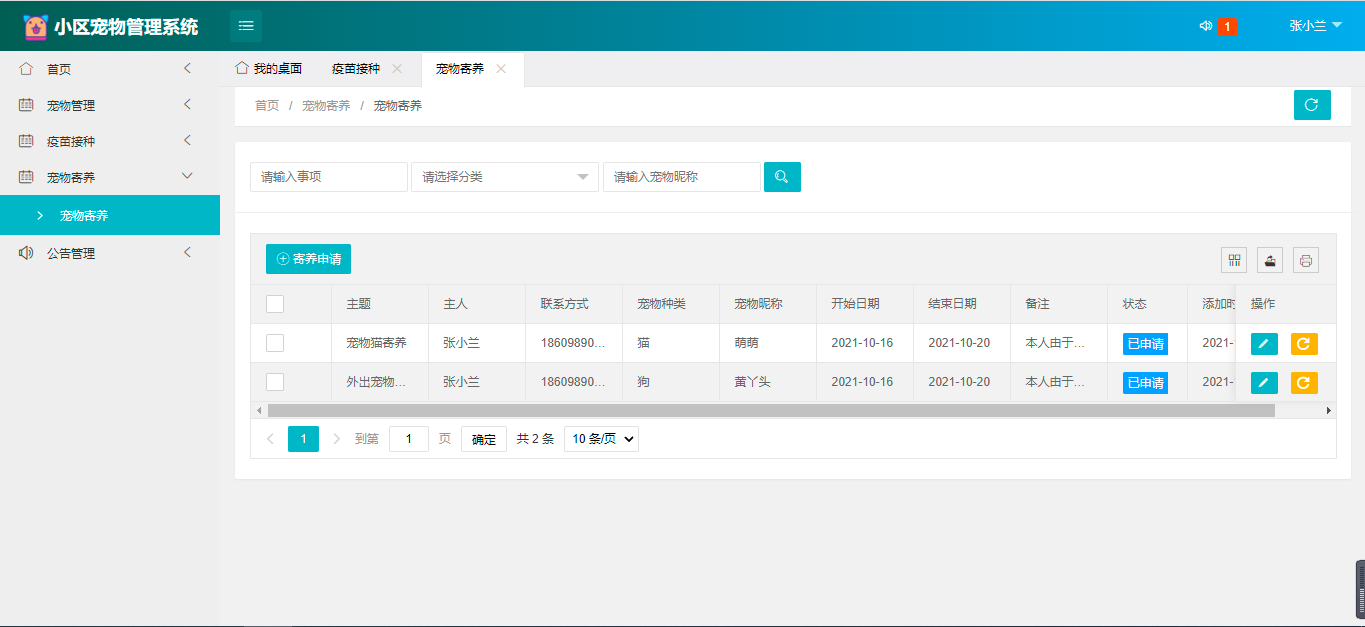Image resolution: width=1365 pixels, height=627 pixels.
Task: Click the refresh button near breadcrumb
Action: click(x=1312, y=105)
